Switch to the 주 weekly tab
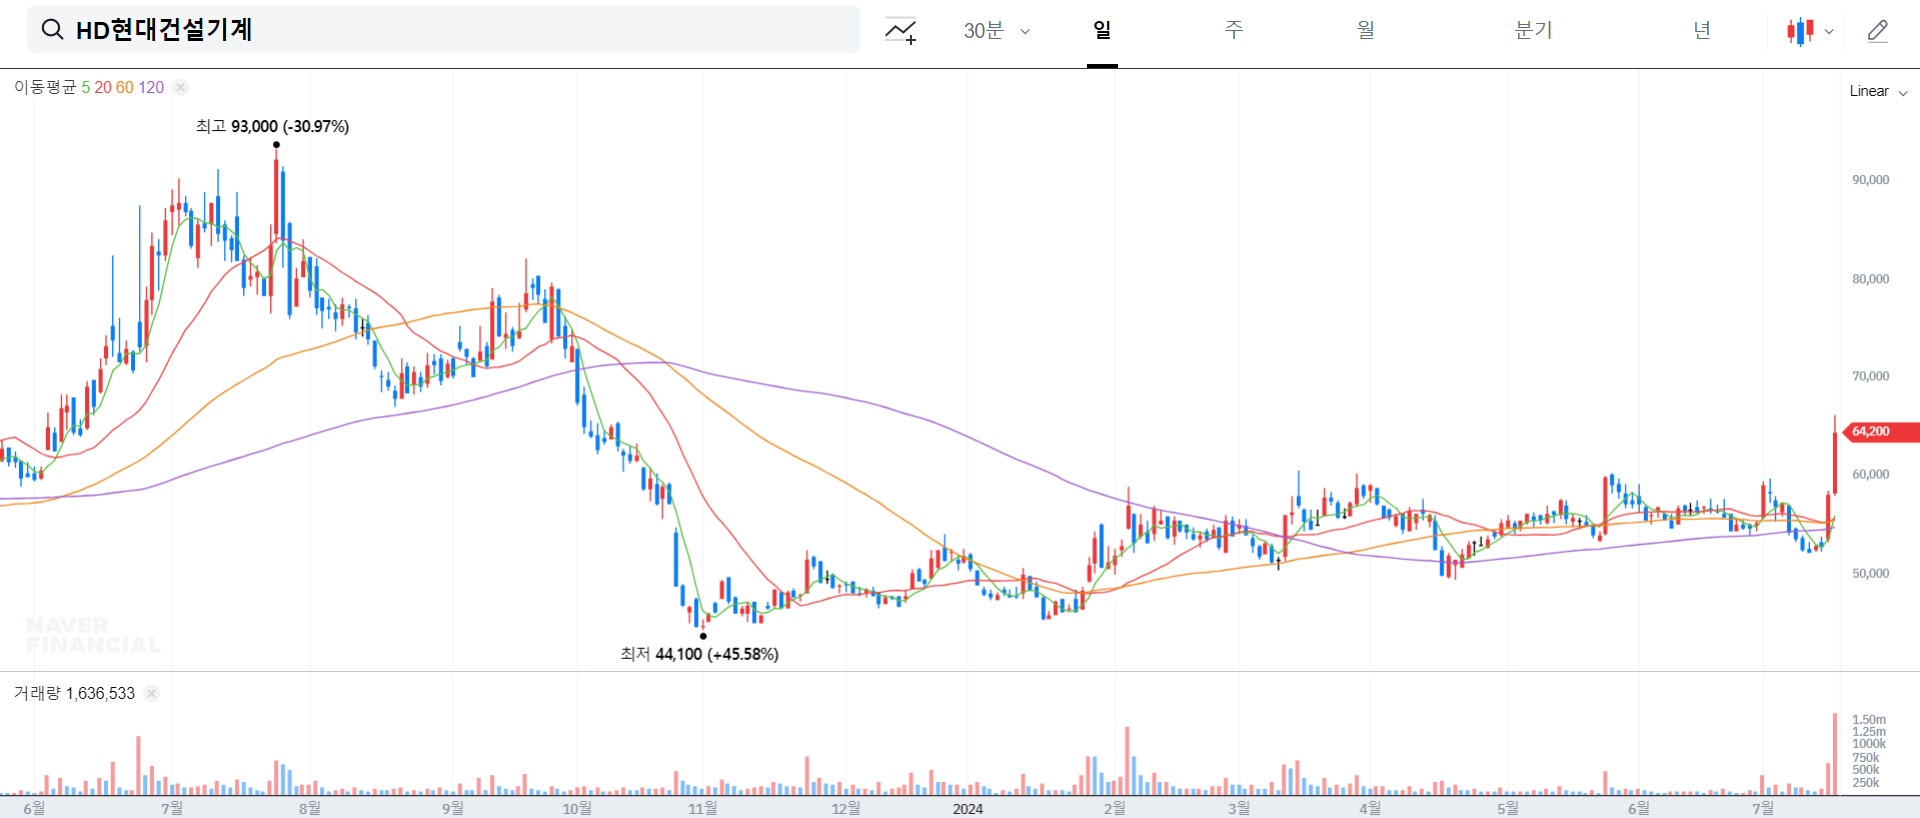The height and width of the screenshot is (818, 1920). (x=1234, y=31)
